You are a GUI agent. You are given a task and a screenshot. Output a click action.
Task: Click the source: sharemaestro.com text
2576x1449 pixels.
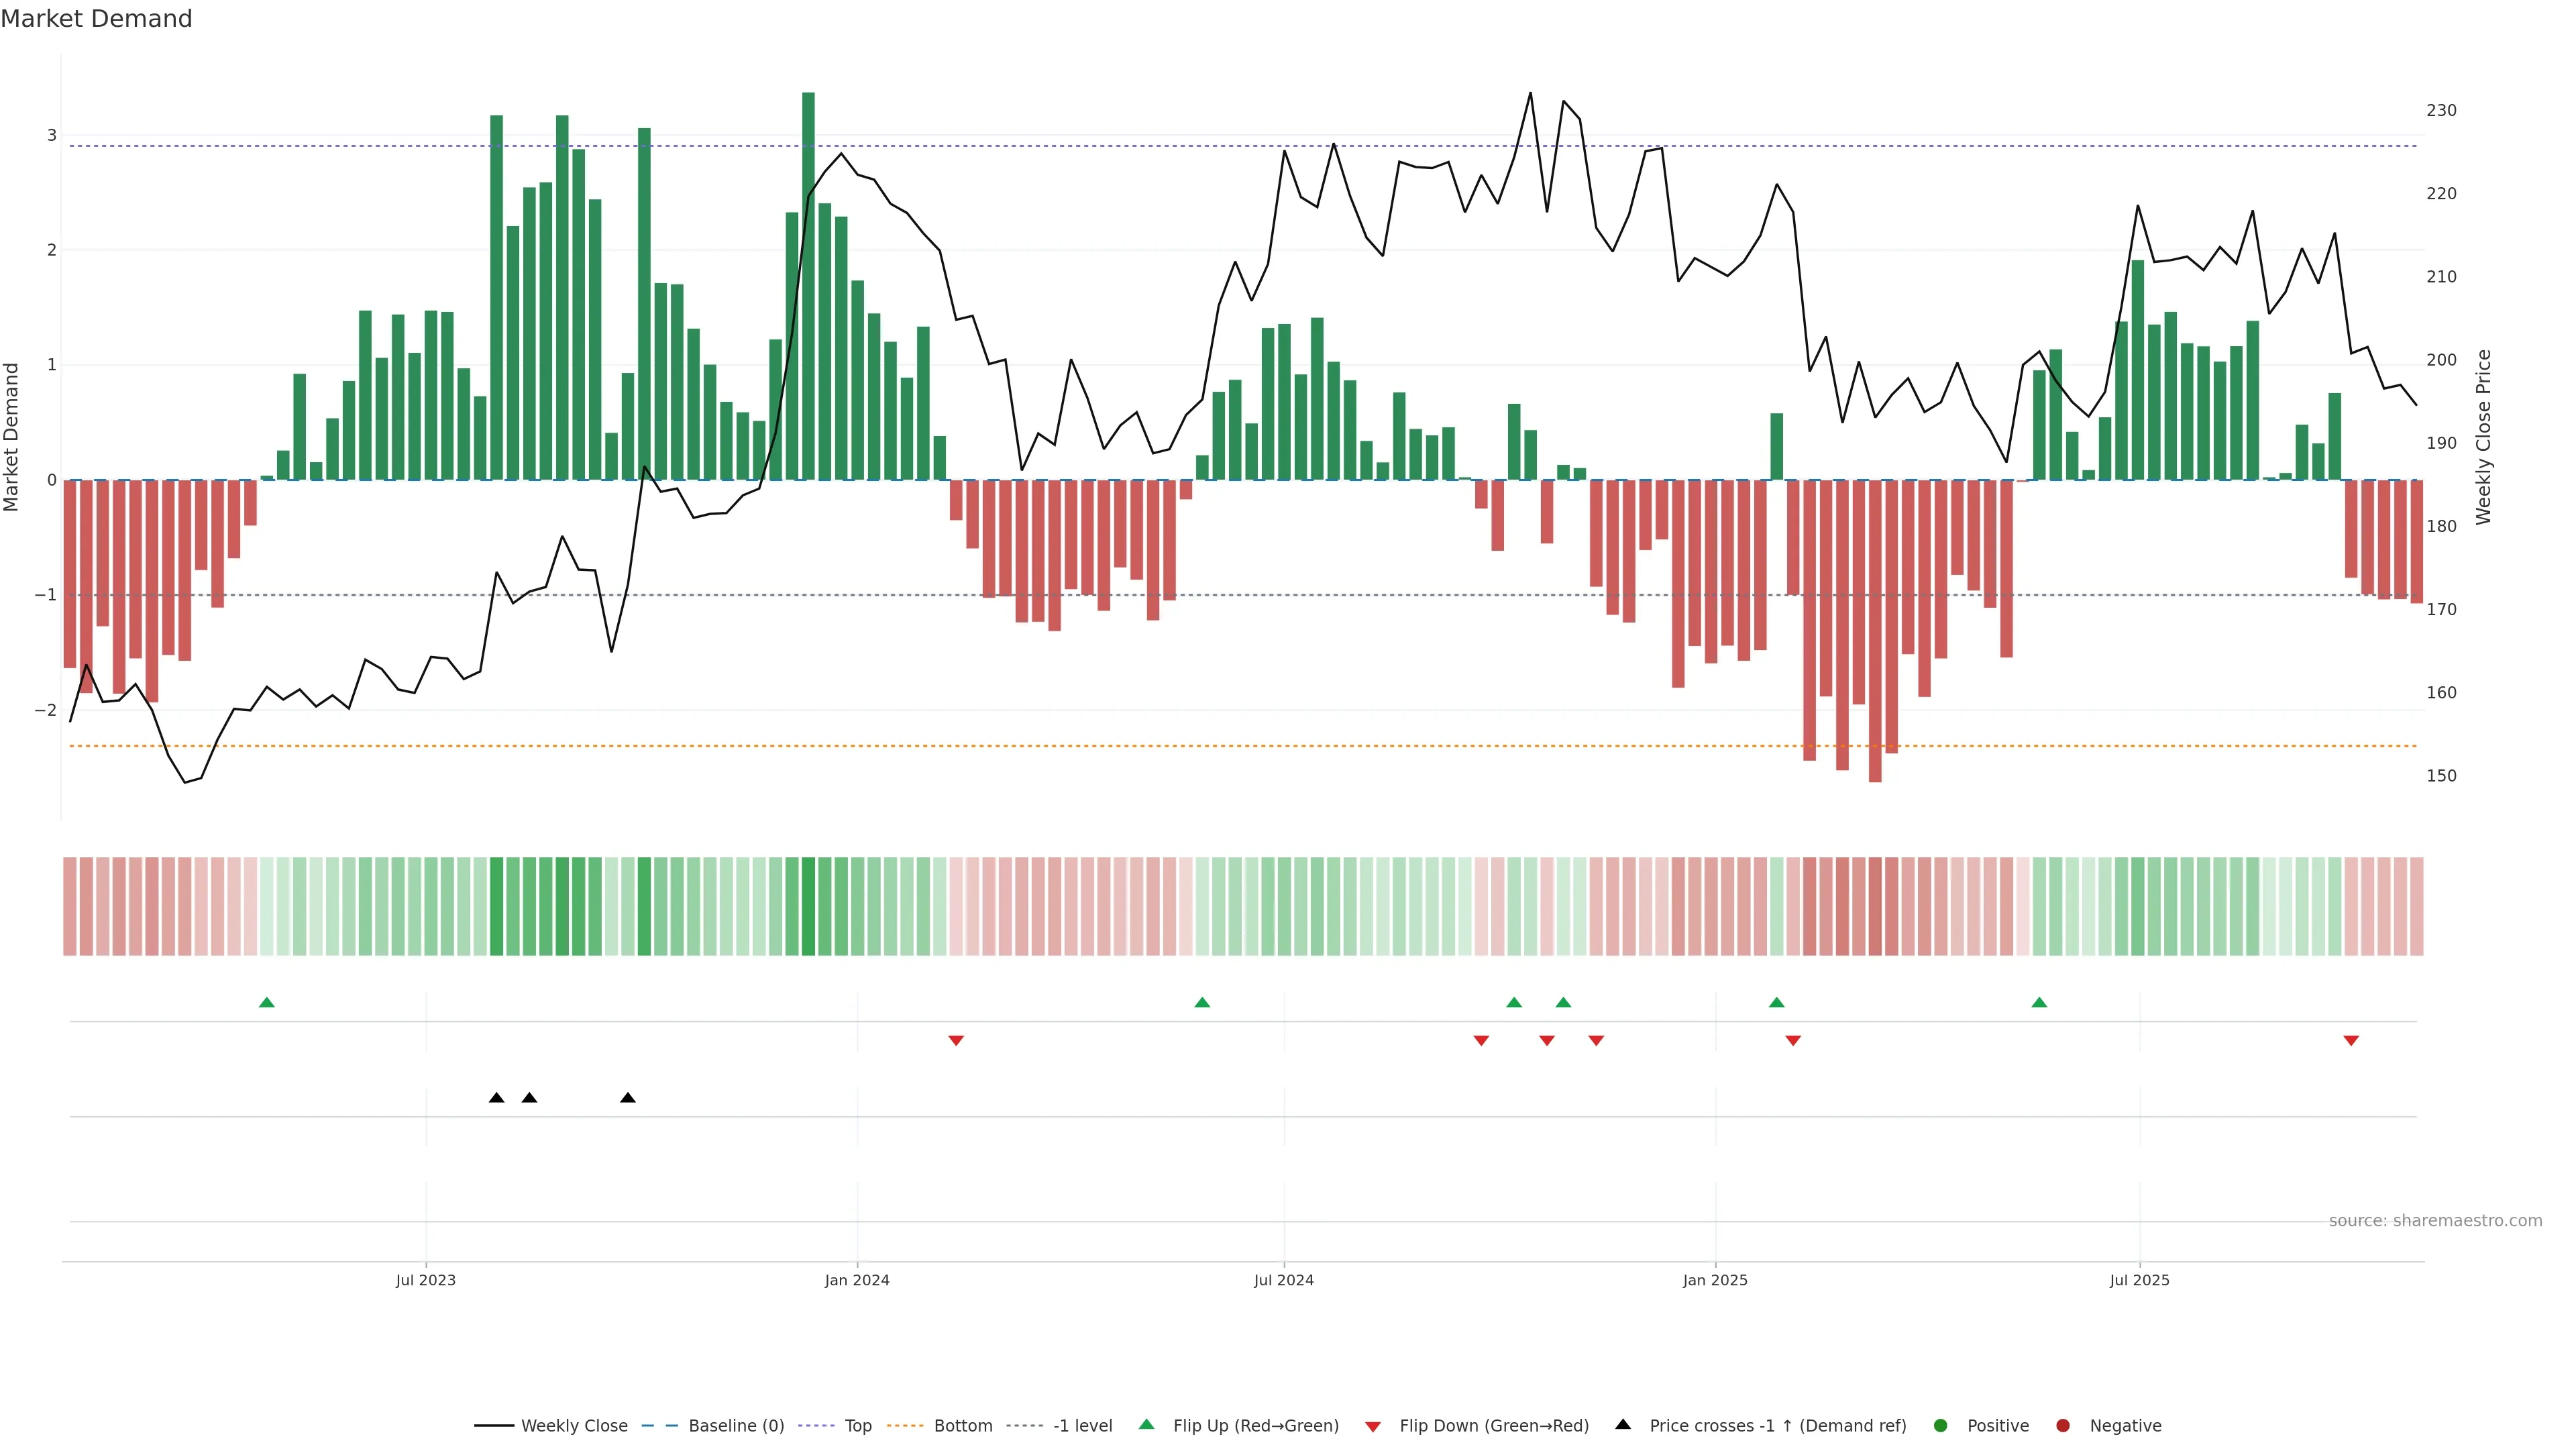tap(2435, 1221)
